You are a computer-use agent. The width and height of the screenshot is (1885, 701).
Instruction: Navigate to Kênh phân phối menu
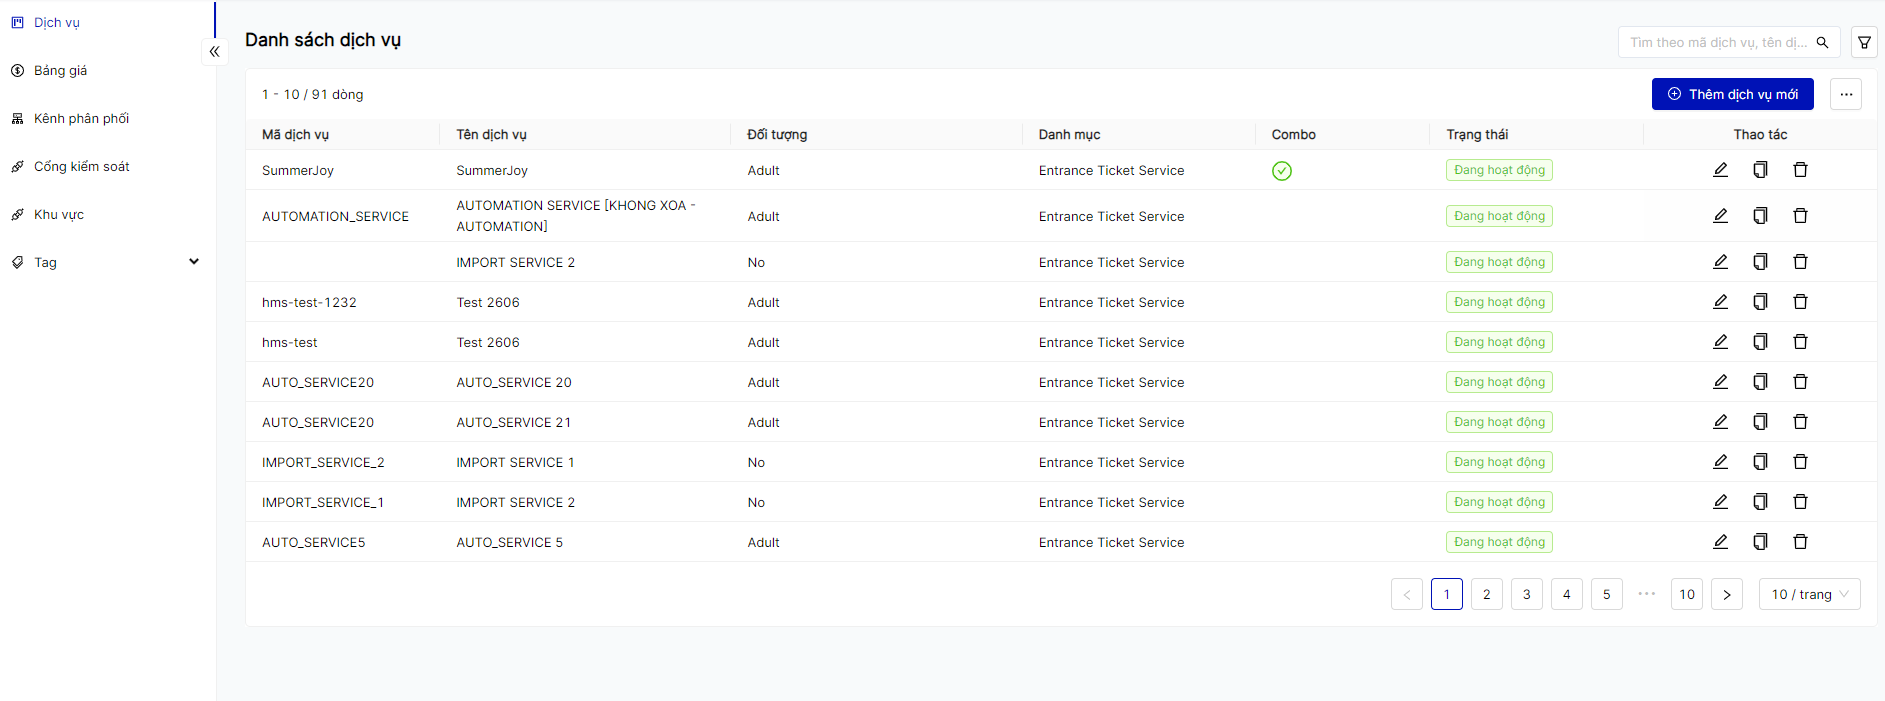click(81, 118)
